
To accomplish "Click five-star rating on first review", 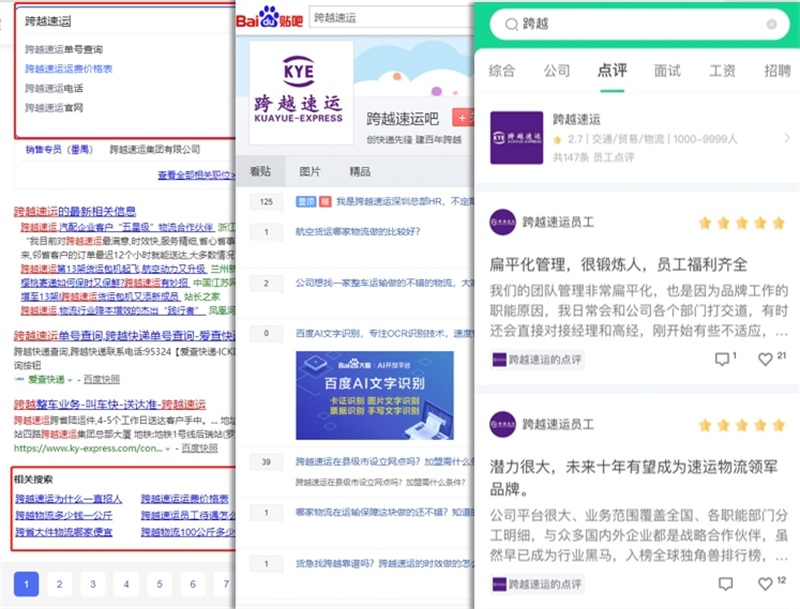I will 742,223.
